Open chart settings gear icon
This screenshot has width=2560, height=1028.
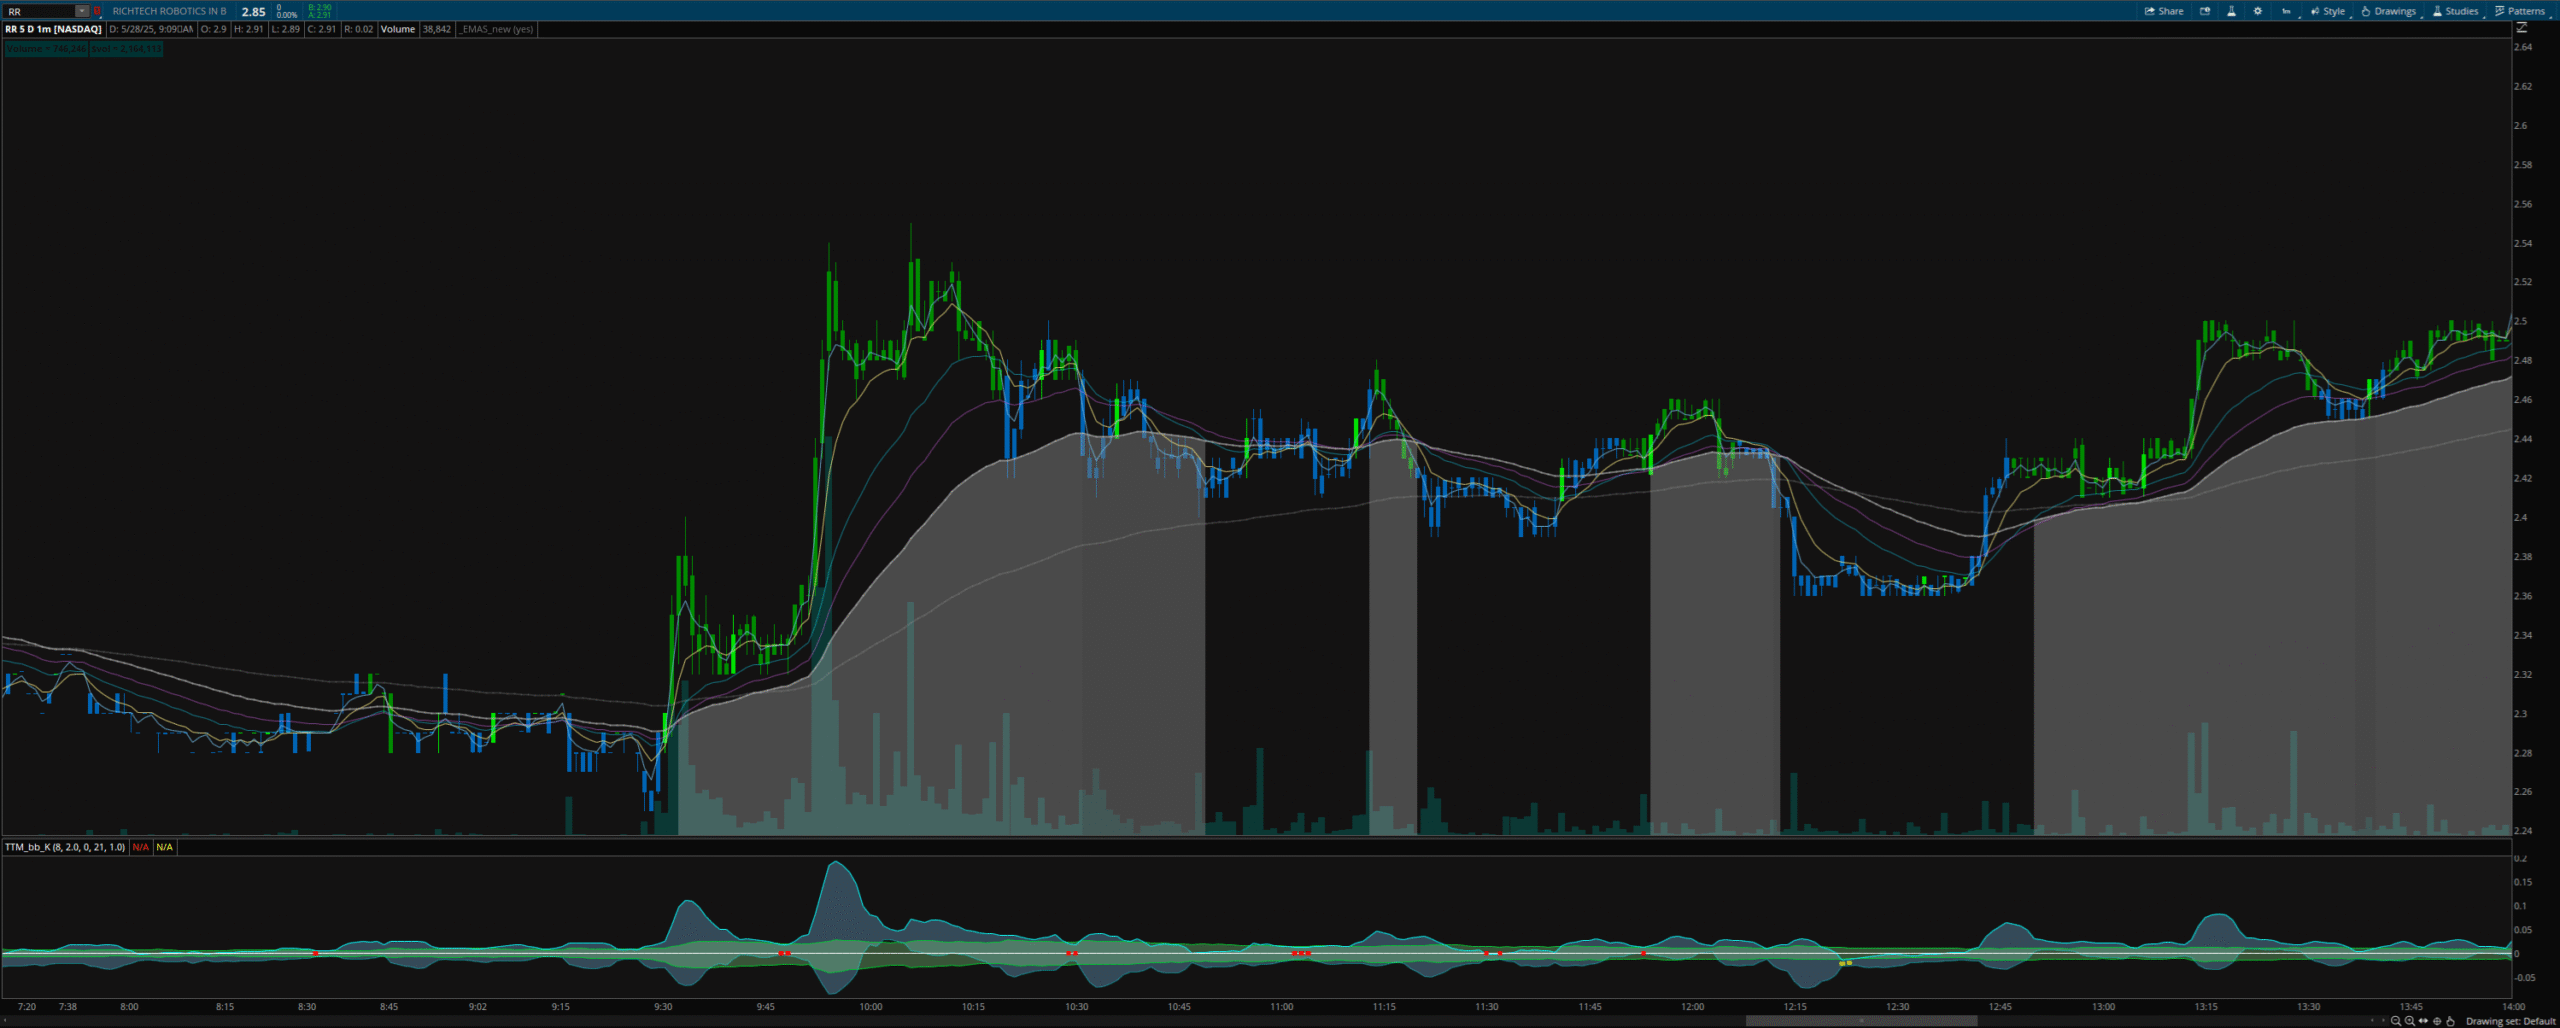(x=2257, y=11)
